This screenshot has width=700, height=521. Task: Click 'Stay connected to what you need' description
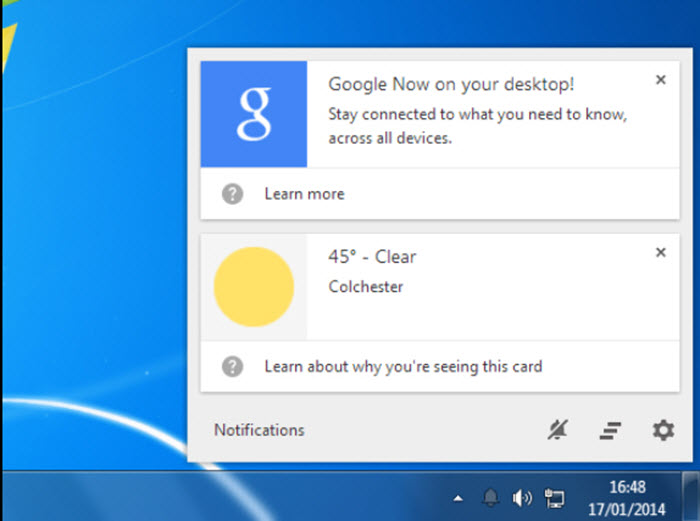click(x=478, y=126)
